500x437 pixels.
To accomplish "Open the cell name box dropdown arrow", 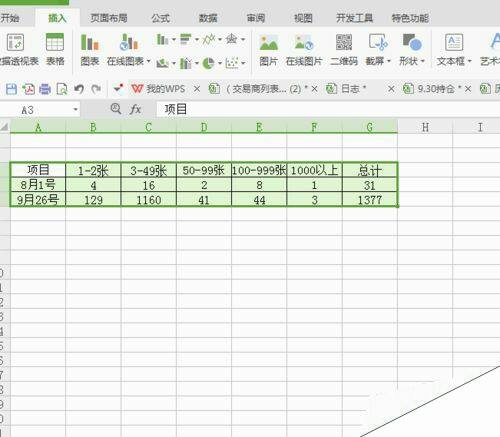I will coord(76,109).
